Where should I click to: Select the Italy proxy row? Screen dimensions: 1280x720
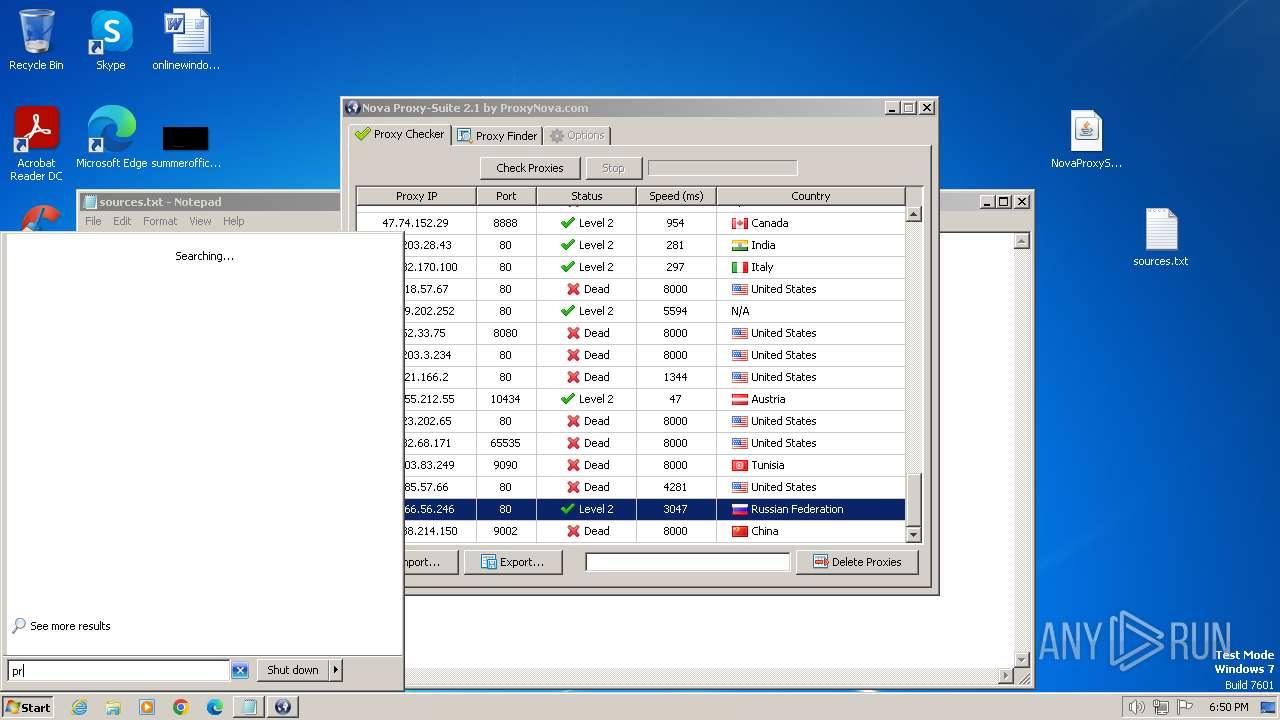631,267
